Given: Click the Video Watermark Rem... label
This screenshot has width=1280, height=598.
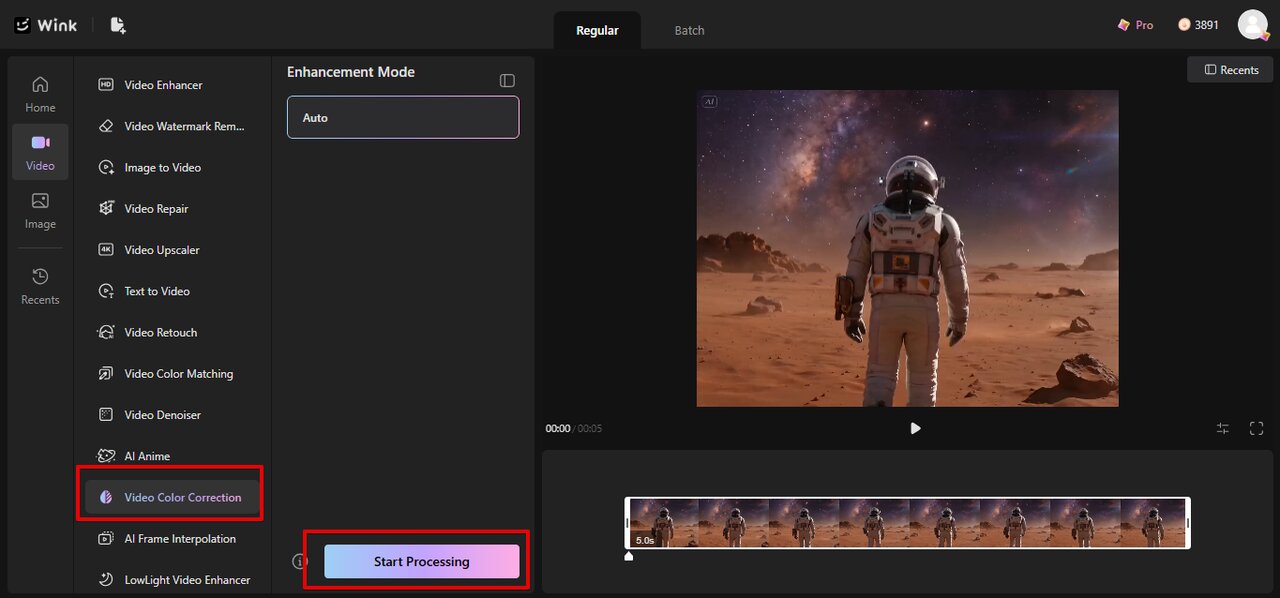Looking at the screenshot, I should [184, 126].
